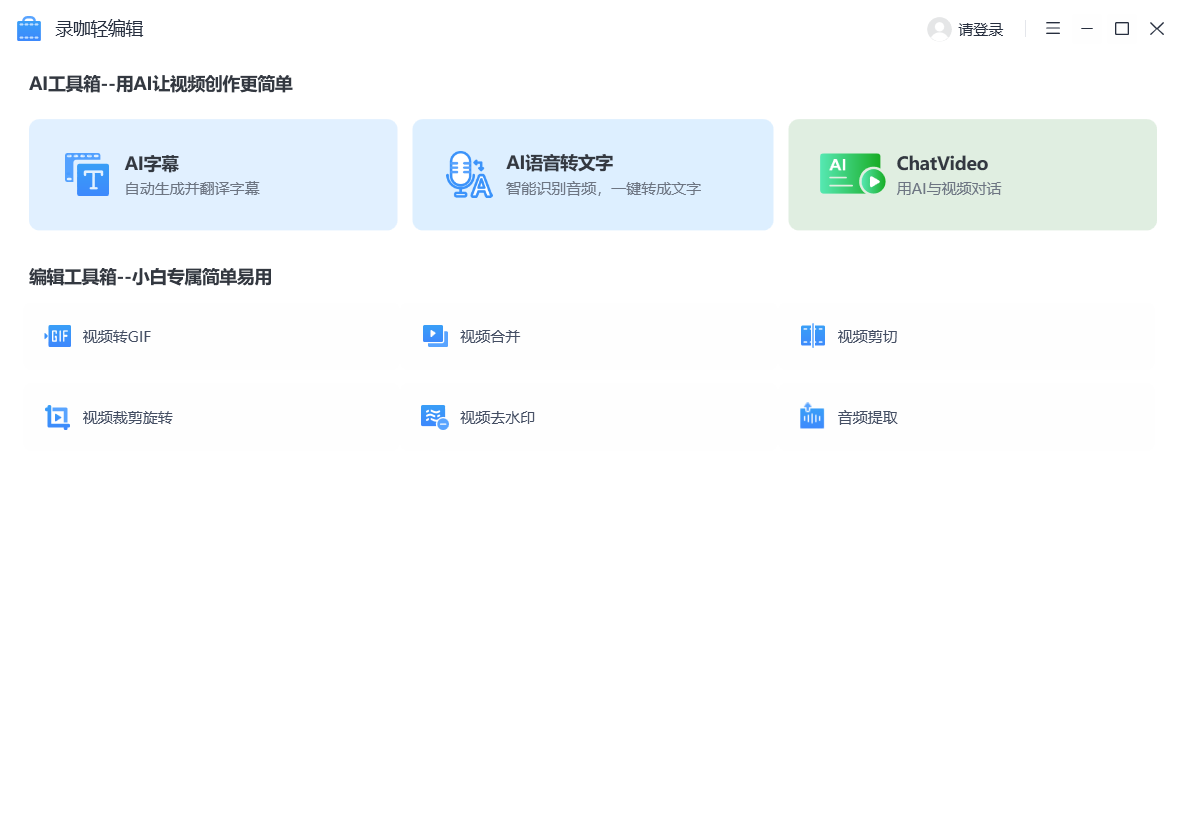Screen dimensions: 1182x818
Task: Open the 音频提取 tool label
Action: tap(867, 418)
